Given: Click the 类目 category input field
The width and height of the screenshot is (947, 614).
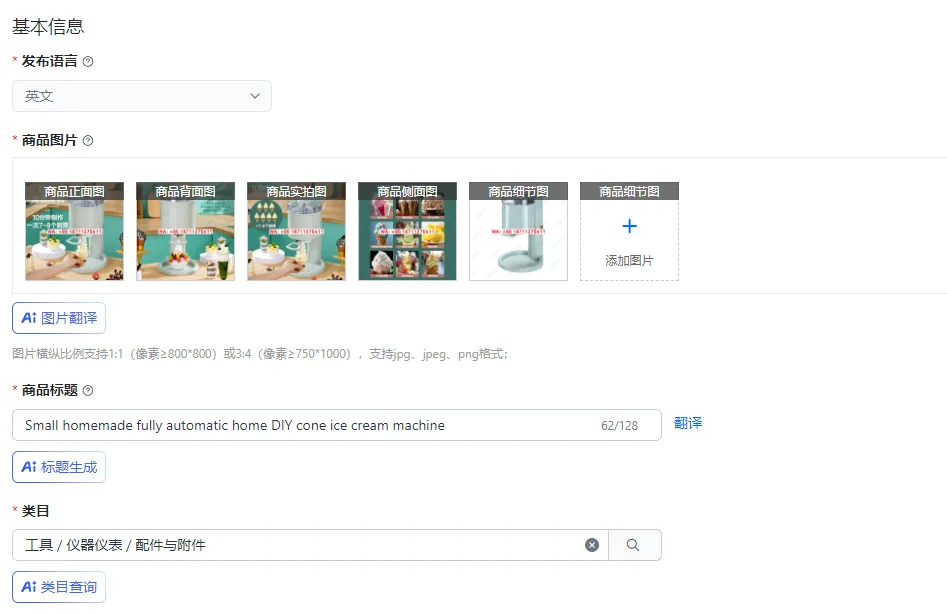Looking at the screenshot, I should (310, 545).
